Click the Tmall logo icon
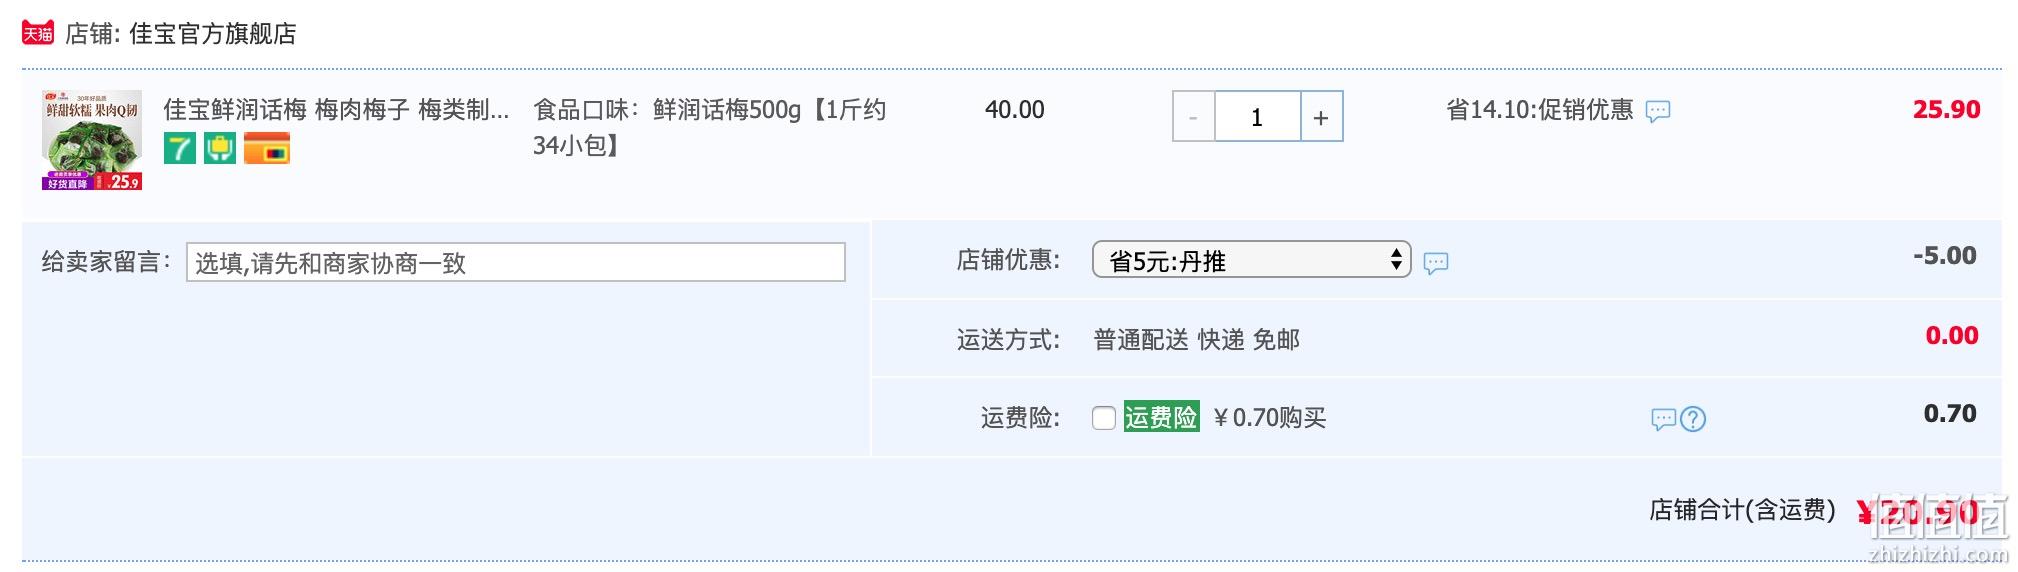Screen dimensions: 2018x572 tap(38, 33)
